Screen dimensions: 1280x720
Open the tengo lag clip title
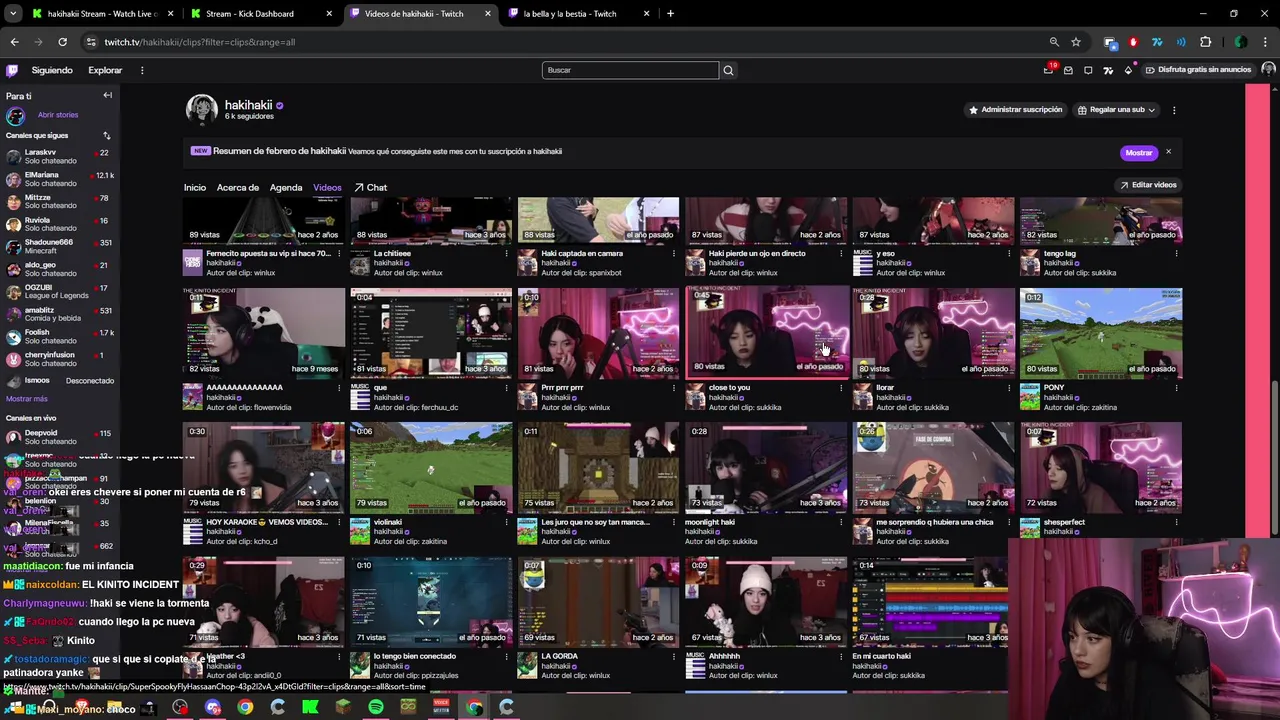[1059, 254]
